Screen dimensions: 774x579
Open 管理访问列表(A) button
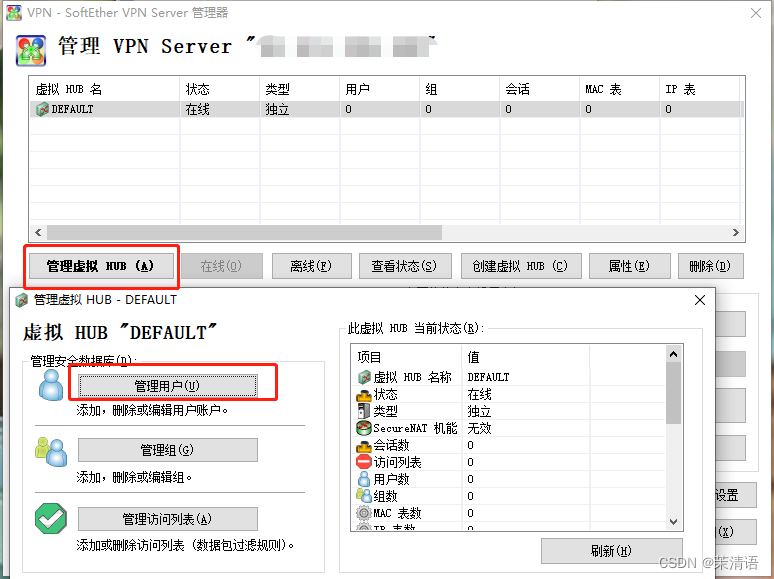pos(168,519)
